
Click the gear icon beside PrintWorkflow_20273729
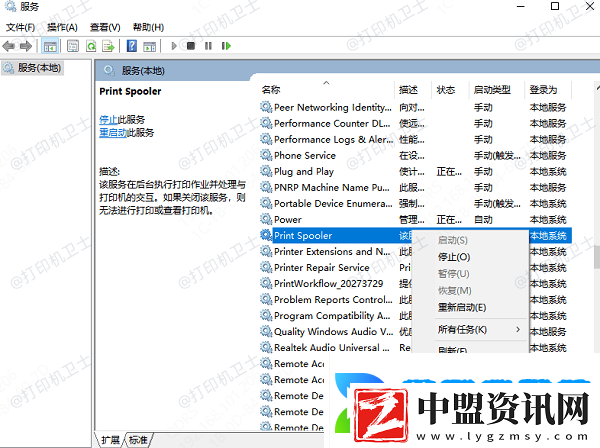pos(266,283)
